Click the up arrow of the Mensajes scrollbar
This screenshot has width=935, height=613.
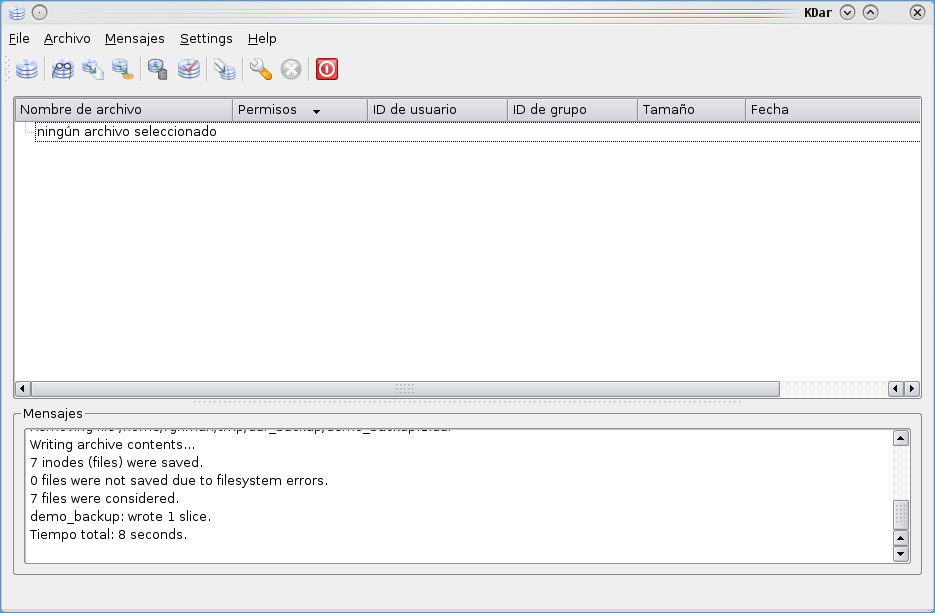pos(900,438)
